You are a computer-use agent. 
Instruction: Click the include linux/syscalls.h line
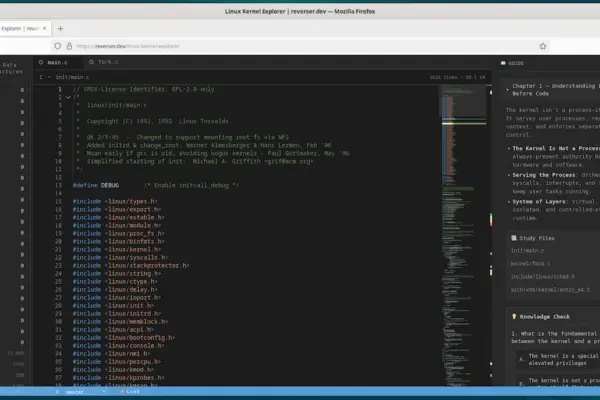[x=120, y=258]
